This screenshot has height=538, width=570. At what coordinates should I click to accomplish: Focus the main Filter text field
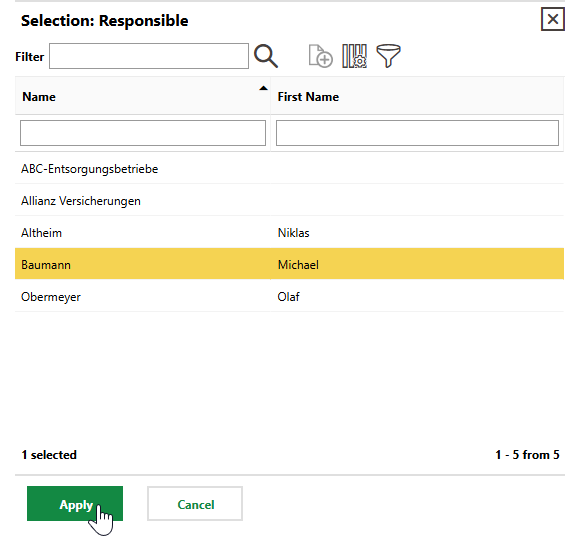tap(149, 56)
